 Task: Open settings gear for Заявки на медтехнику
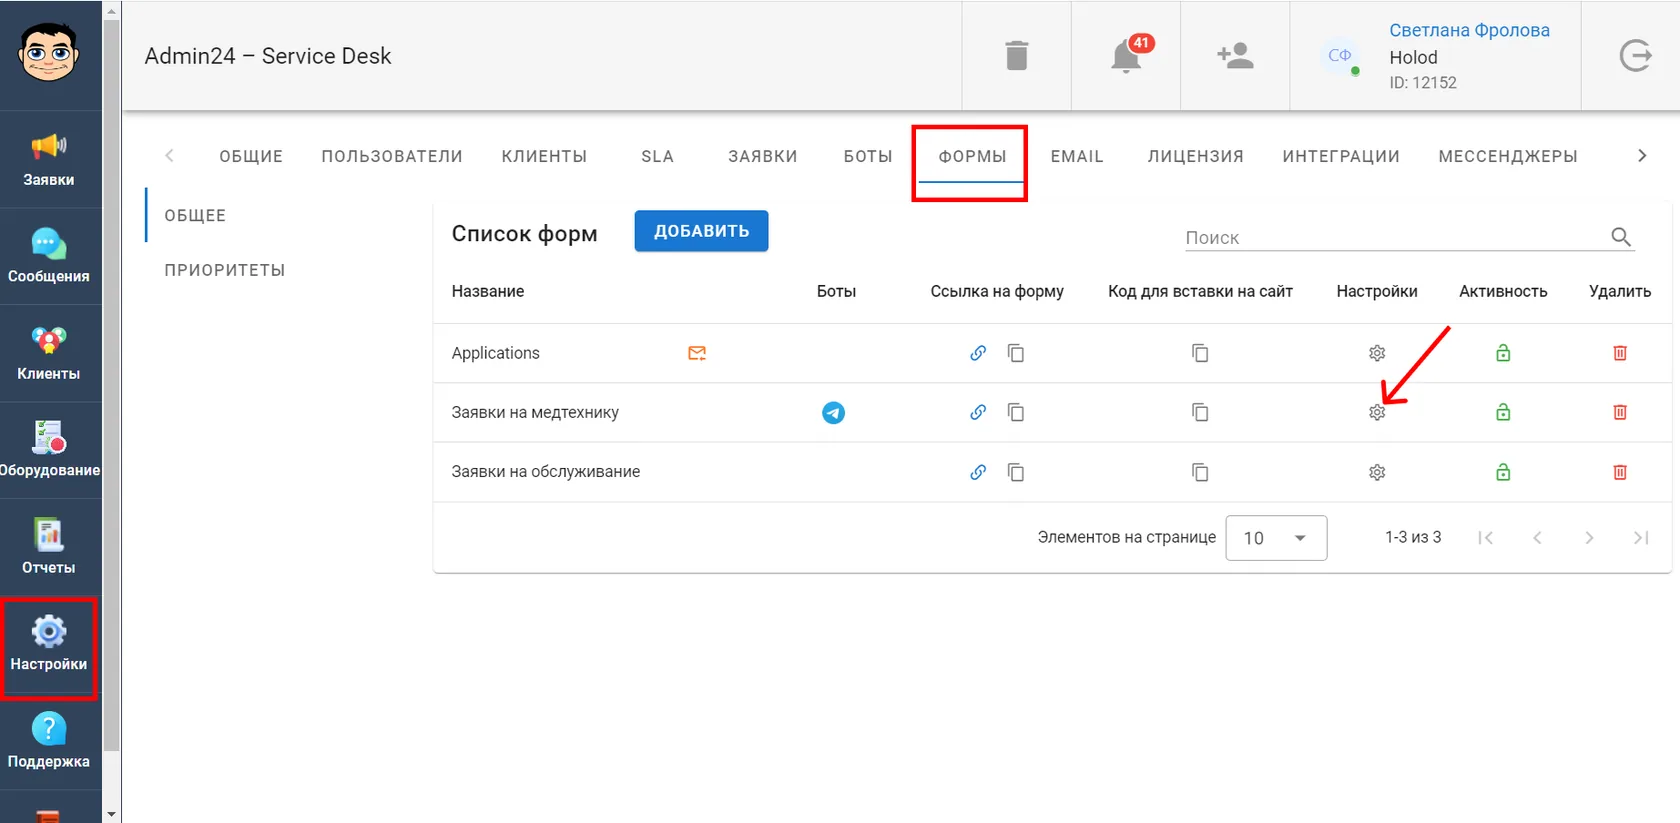(x=1377, y=412)
